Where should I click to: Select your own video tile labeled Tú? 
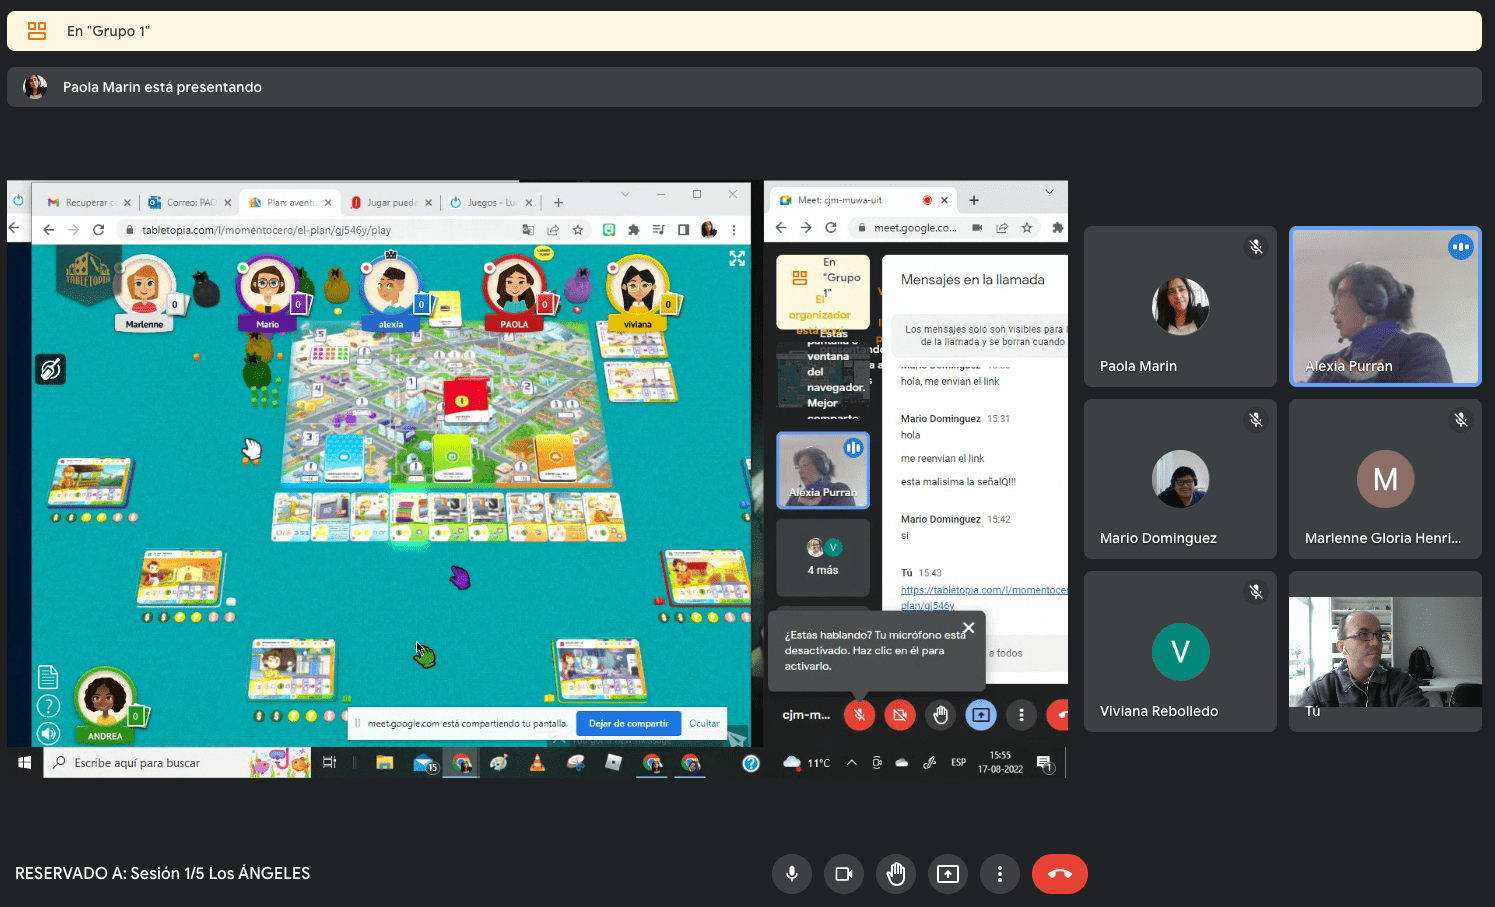(1385, 651)
